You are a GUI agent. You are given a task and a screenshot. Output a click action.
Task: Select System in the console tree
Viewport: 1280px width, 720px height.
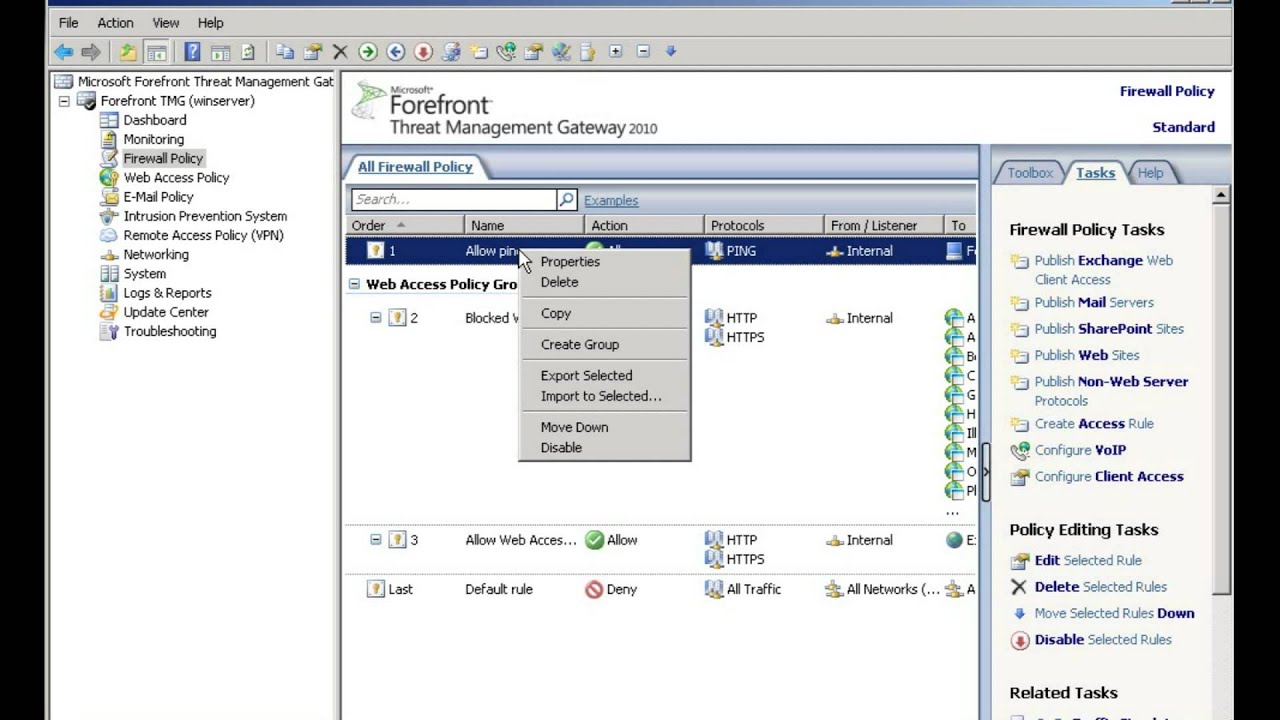pyautogui.click(x=145, y=273)
